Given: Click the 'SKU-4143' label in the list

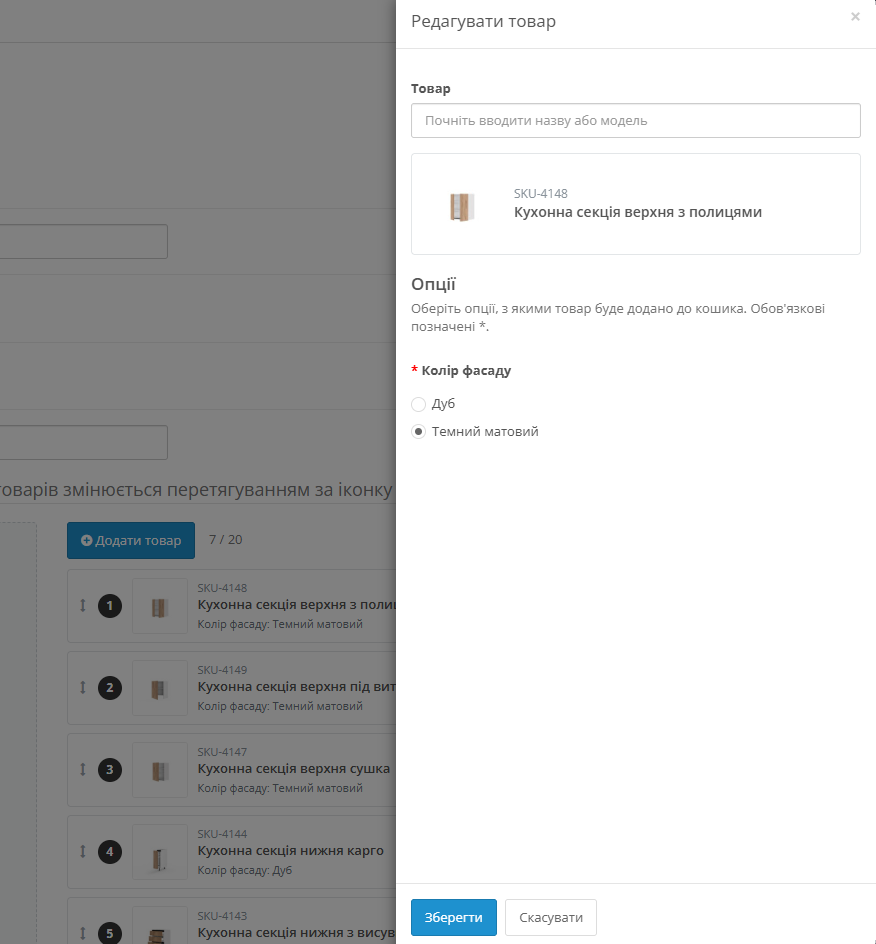Looking at the screenshot, I should (x=222, y=916).
